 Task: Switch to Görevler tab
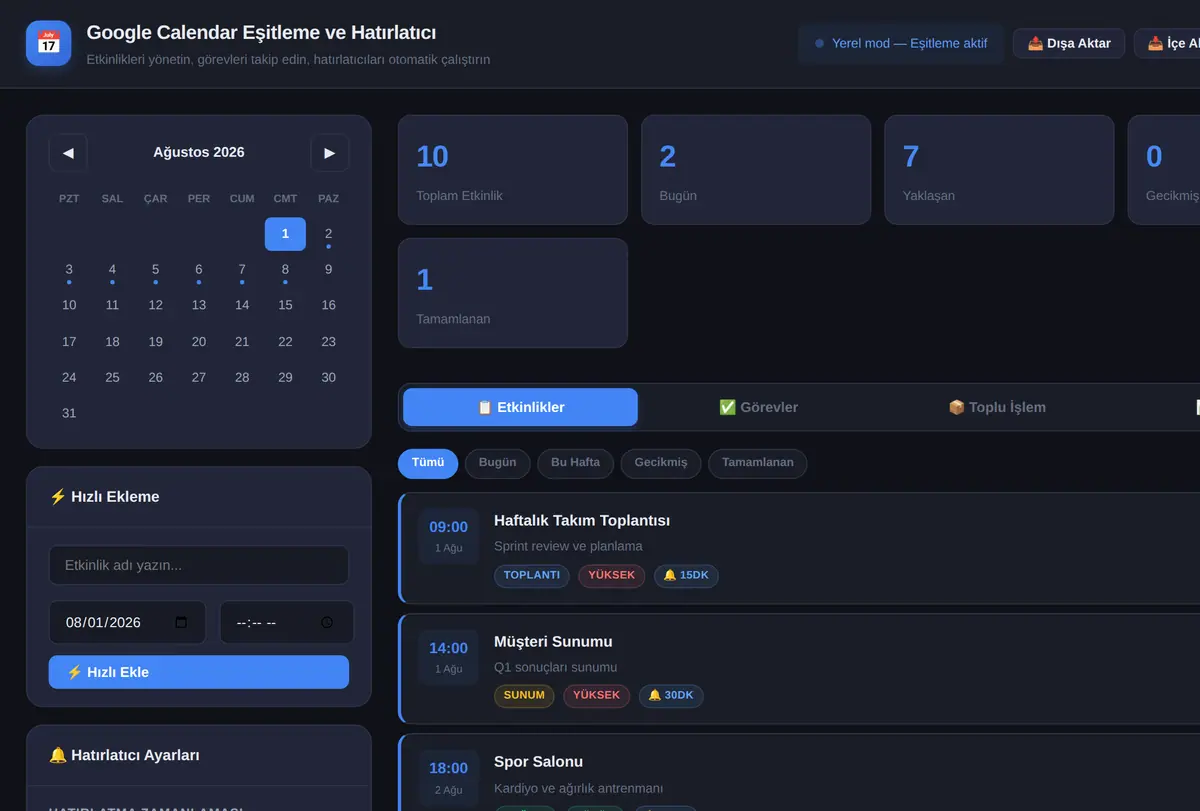(758, 407)
